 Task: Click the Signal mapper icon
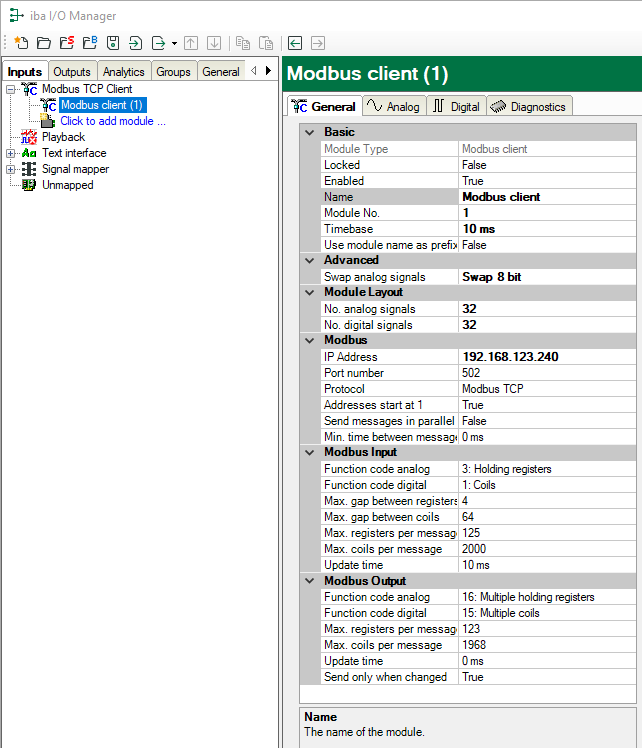(29, 169)
